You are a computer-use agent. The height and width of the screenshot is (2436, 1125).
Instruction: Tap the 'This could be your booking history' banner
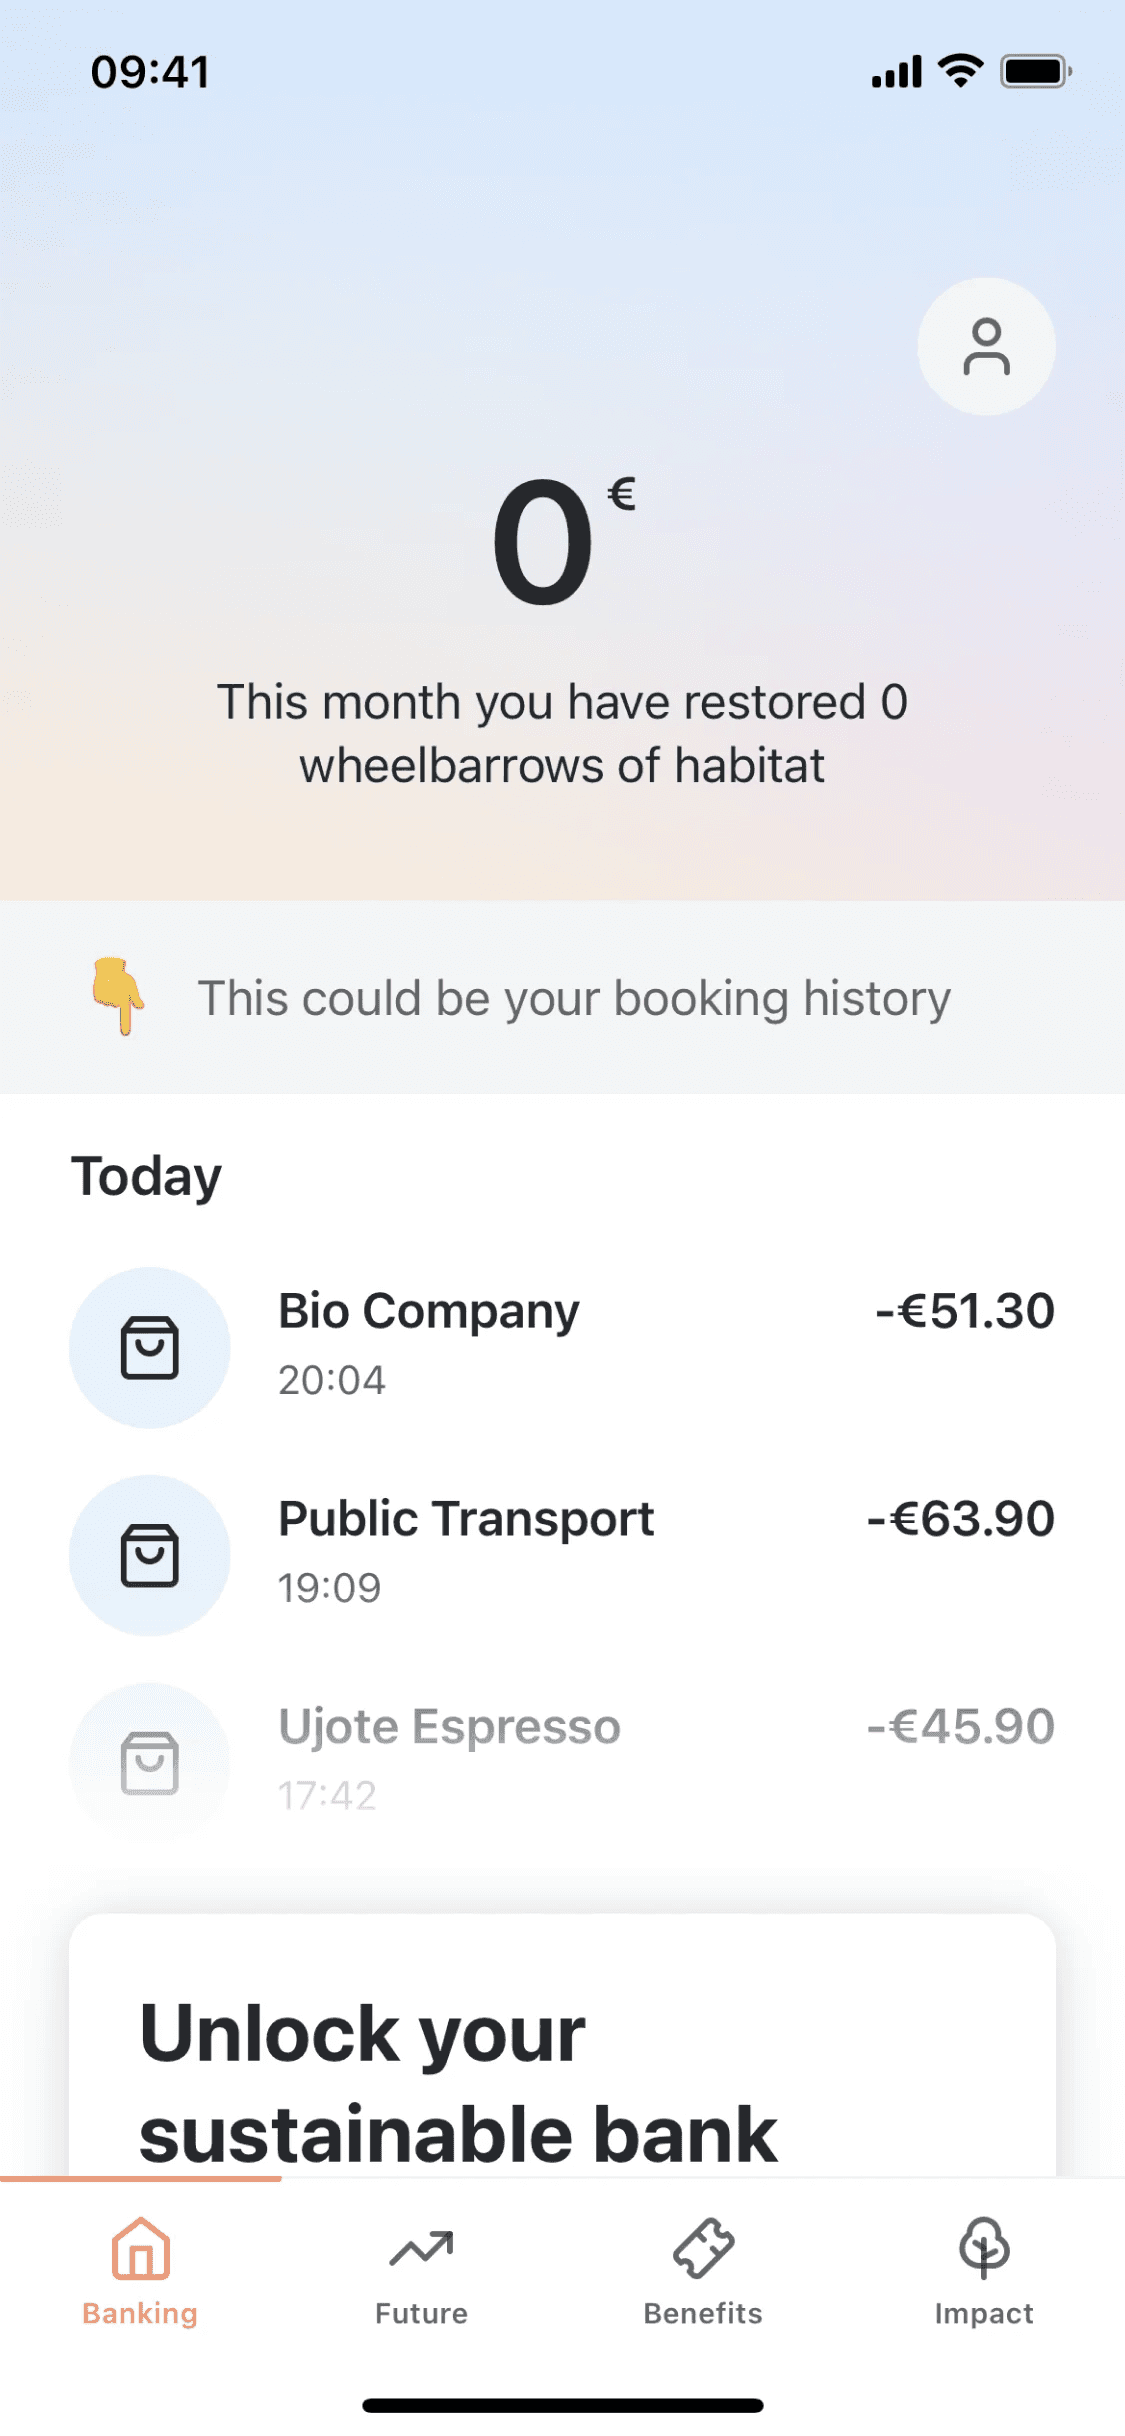[x=574, y=998]
